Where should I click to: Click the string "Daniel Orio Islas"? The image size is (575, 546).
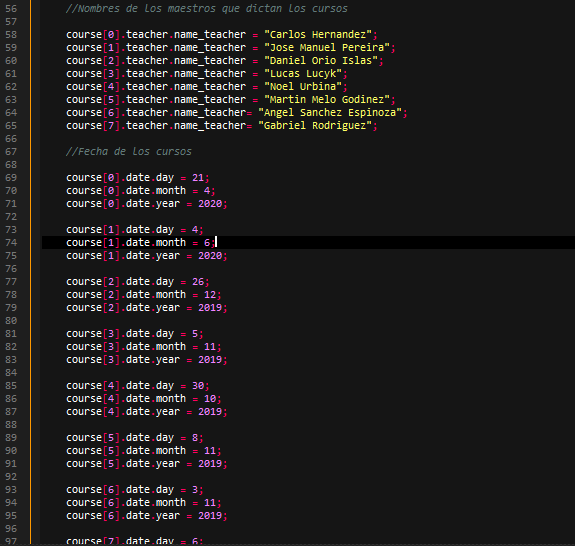pos(321,61)
